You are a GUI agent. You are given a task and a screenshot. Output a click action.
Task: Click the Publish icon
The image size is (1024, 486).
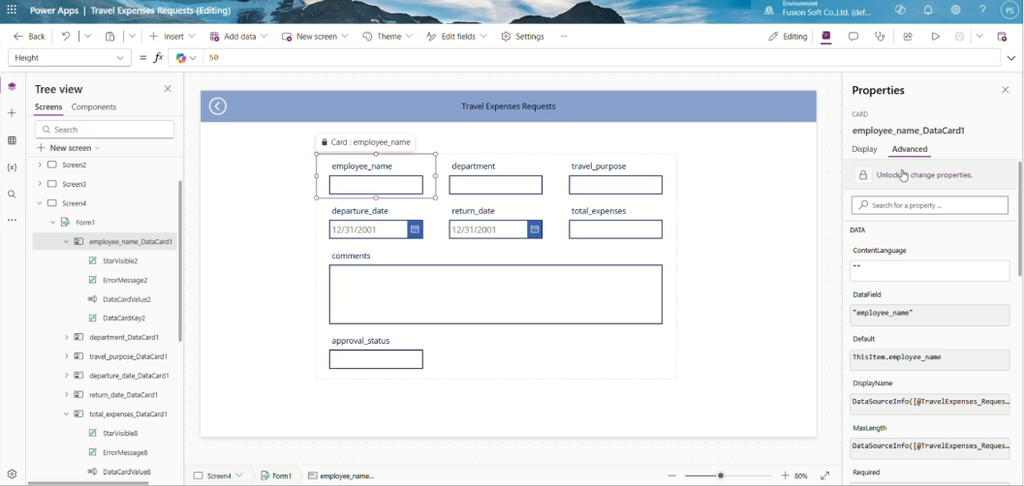[1002, 37]
